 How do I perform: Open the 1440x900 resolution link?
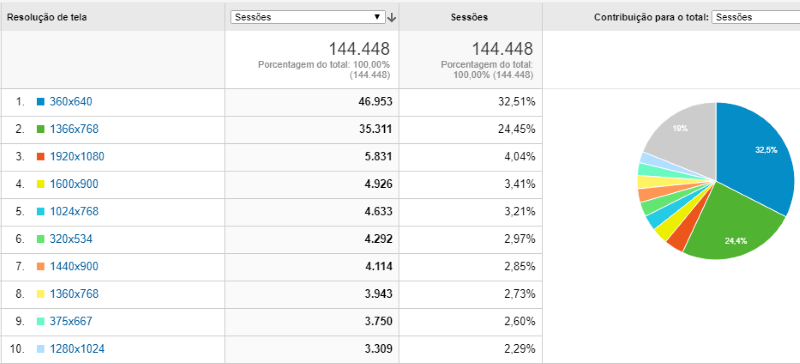[x=74, y=267]
